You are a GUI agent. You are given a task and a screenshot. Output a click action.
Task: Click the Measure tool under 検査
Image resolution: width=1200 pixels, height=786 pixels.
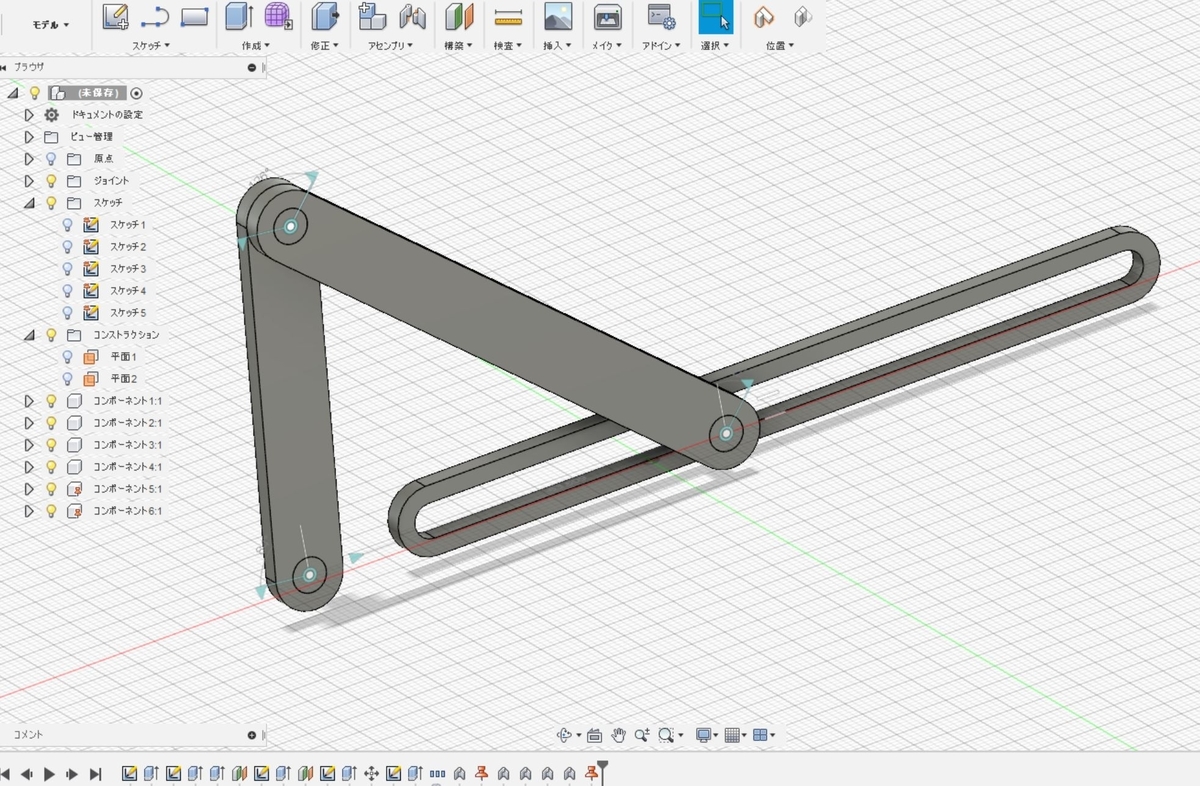(507, 17)
